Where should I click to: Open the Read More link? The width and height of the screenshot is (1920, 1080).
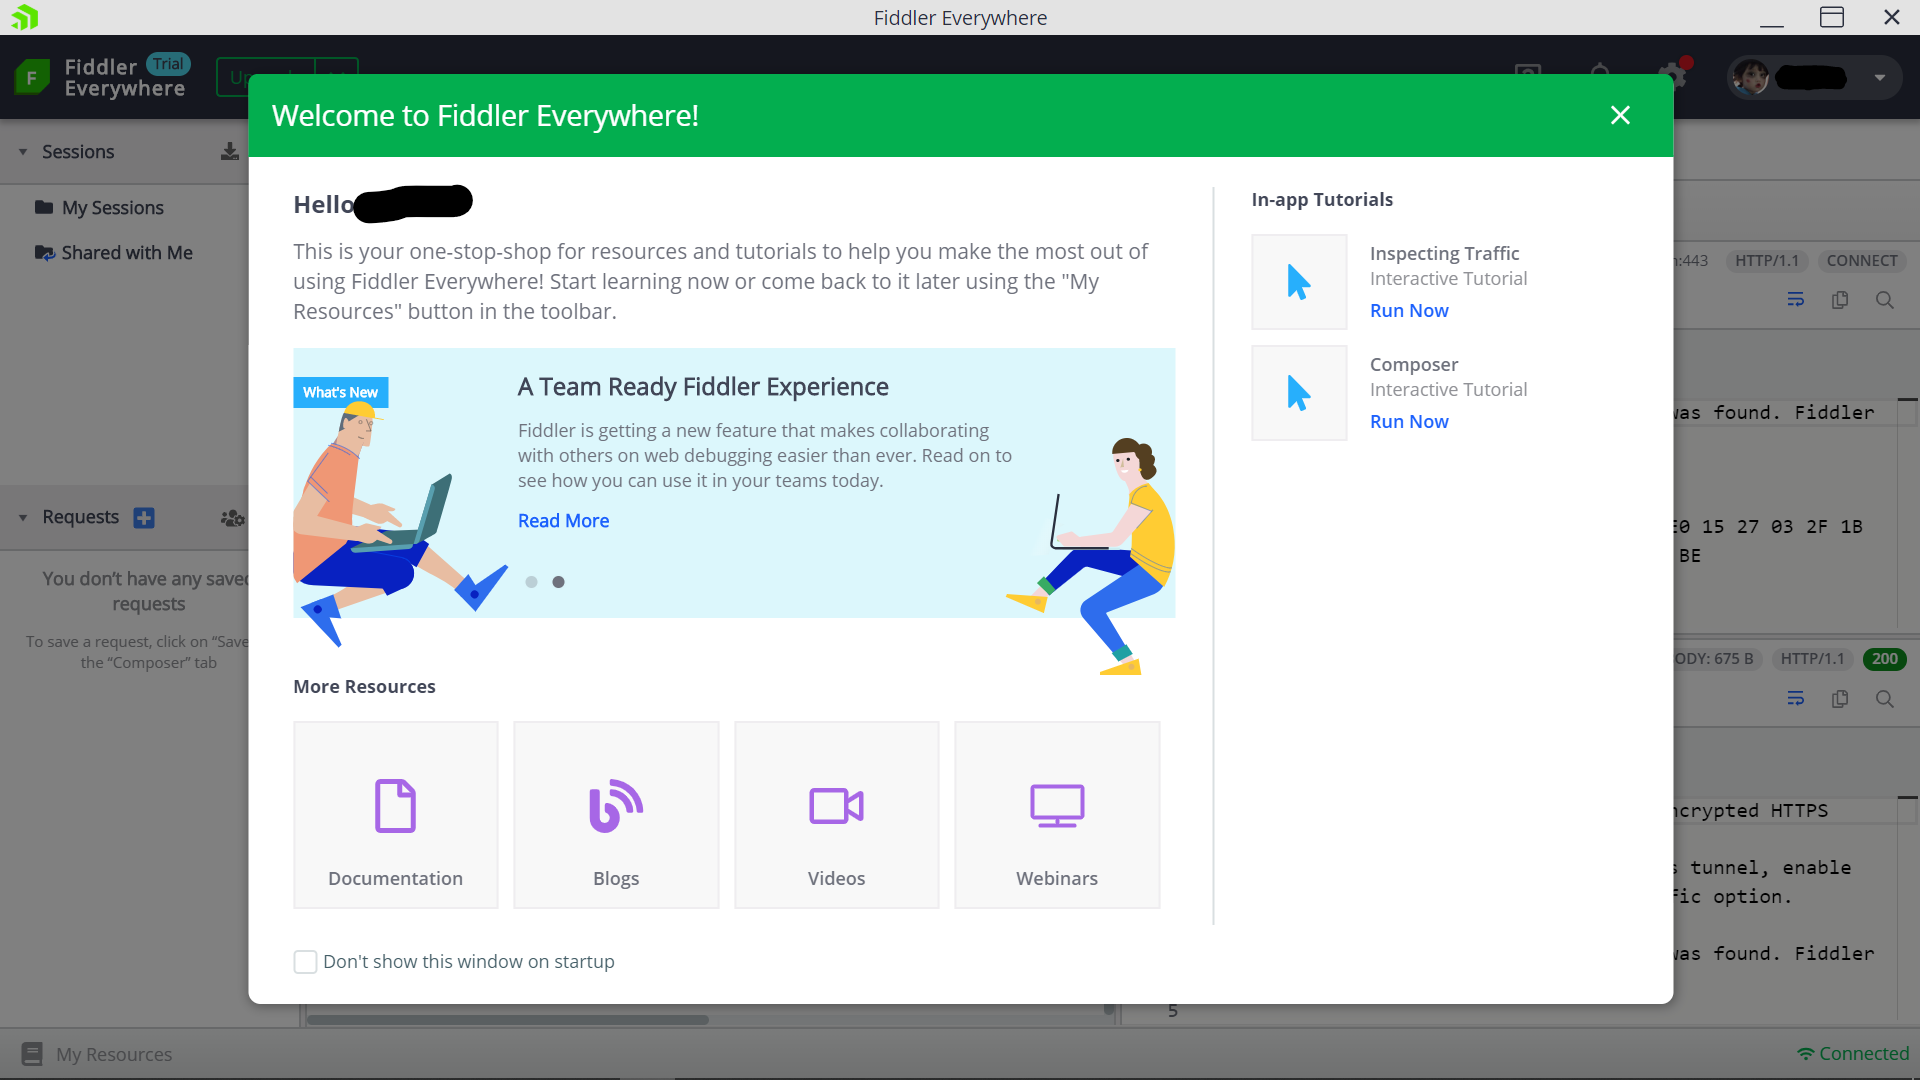[563, 520]
